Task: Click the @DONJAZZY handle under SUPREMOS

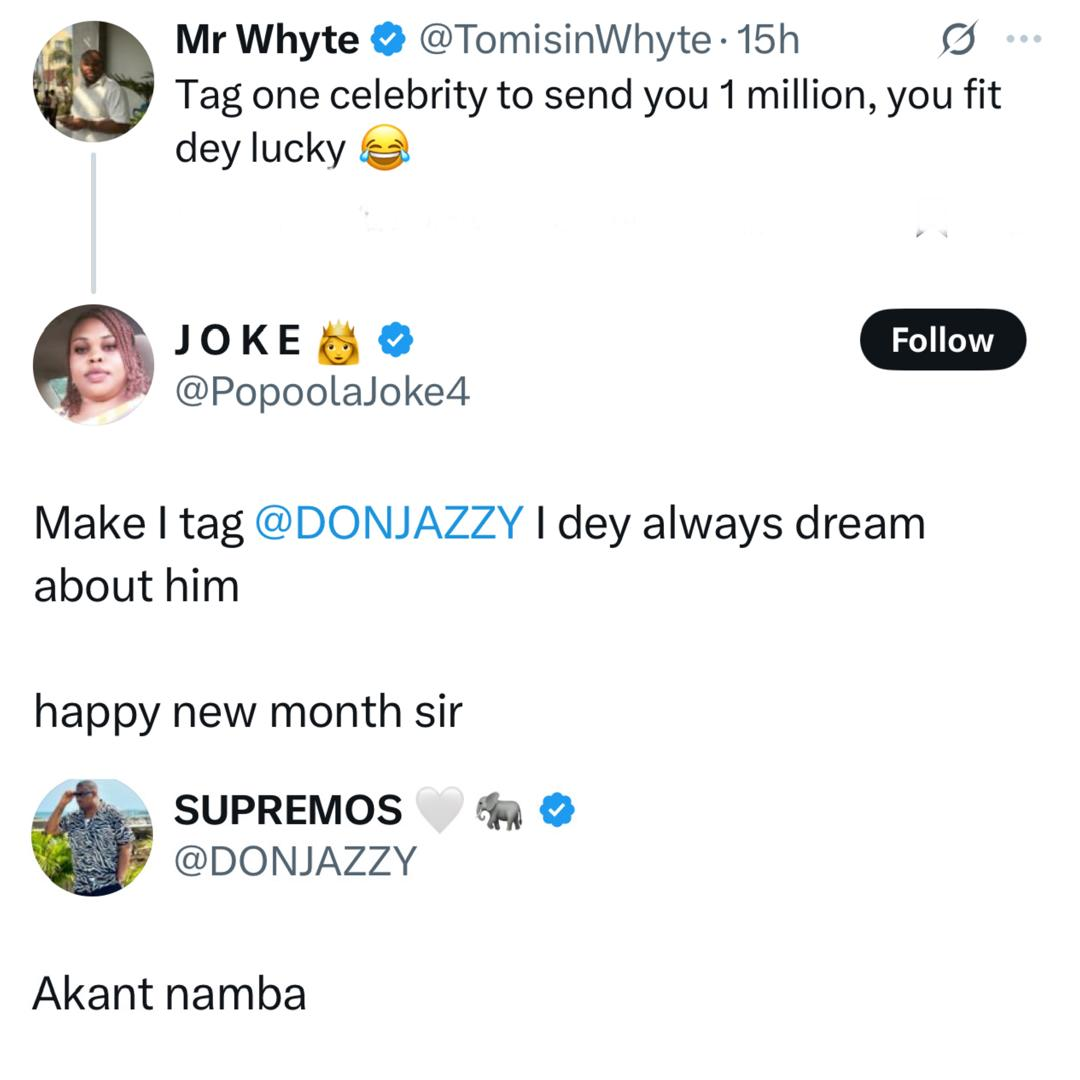Action: tap(295, 860)
